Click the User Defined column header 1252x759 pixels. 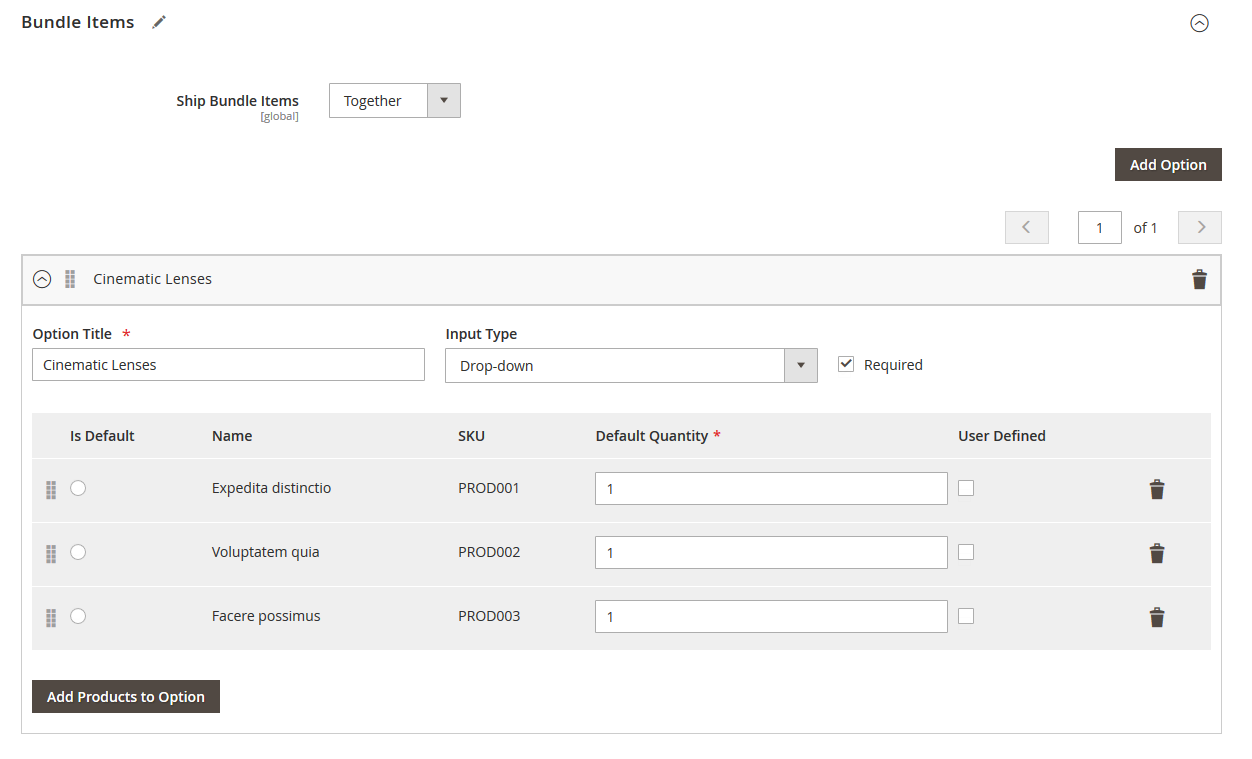(1002, 436)
